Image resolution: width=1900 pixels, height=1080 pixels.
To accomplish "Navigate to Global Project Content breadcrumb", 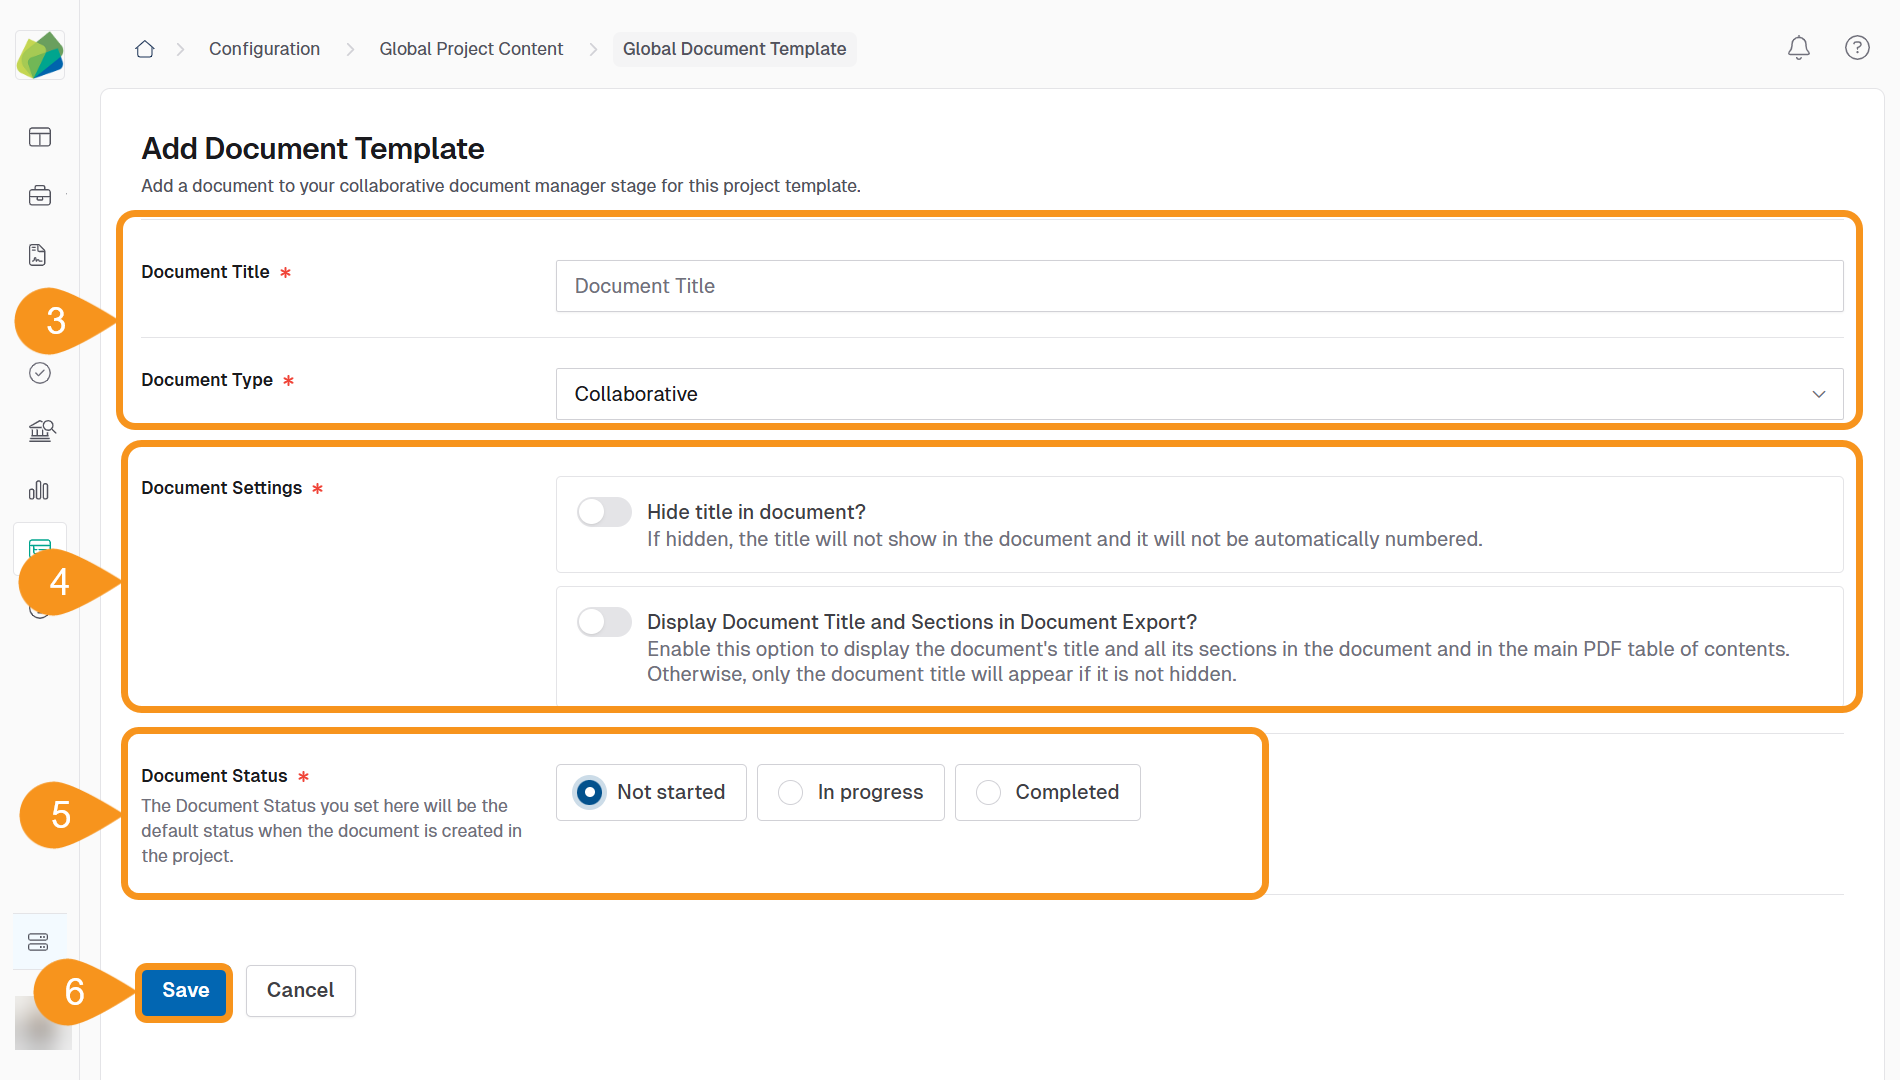I will pyautogui.click(x=471, y=49).
